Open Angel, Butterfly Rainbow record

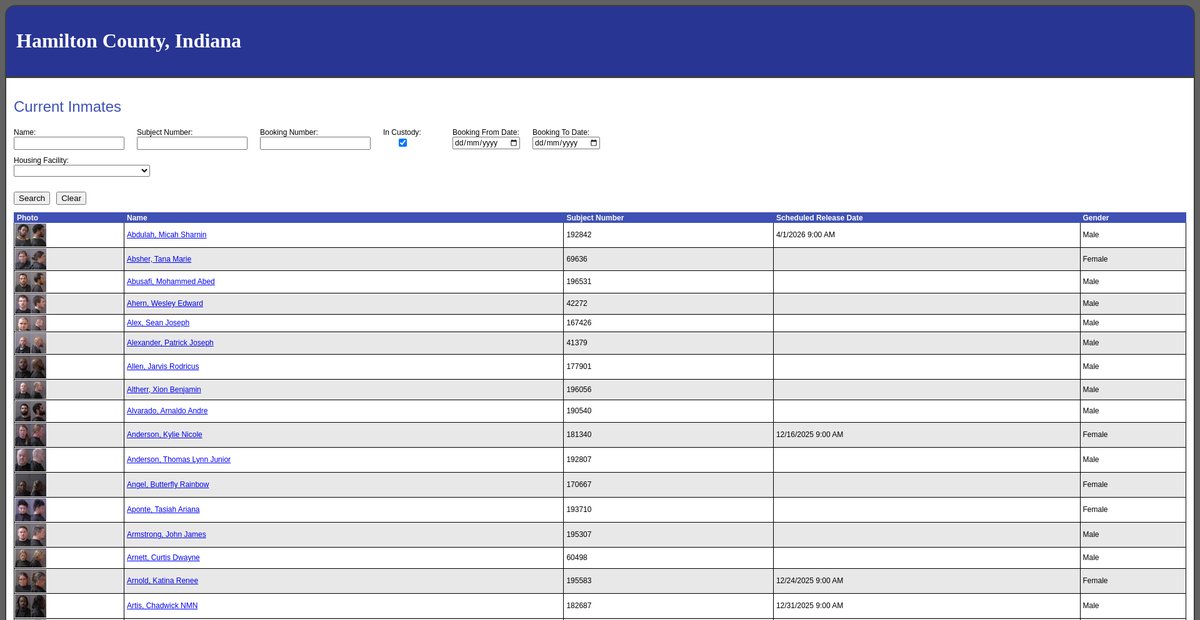tap(168, 485)
